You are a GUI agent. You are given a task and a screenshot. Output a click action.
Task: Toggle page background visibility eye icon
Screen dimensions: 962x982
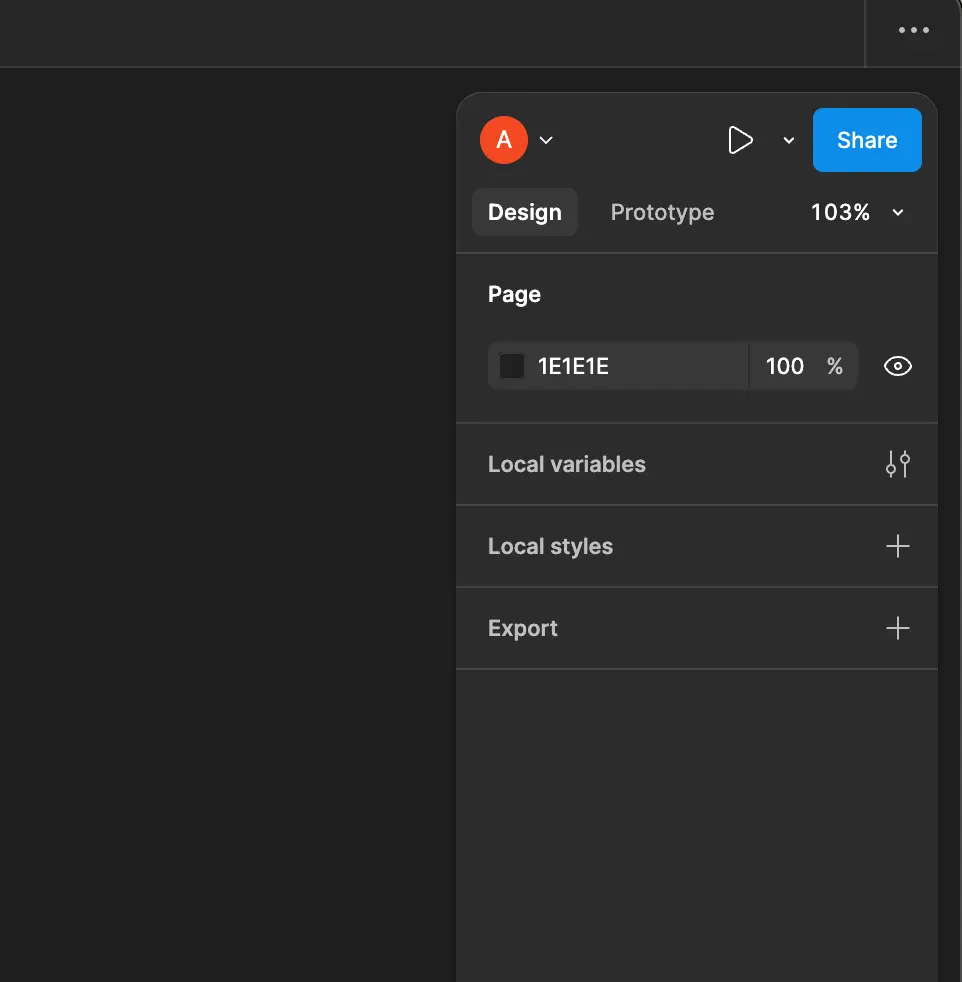click(897, 366)
